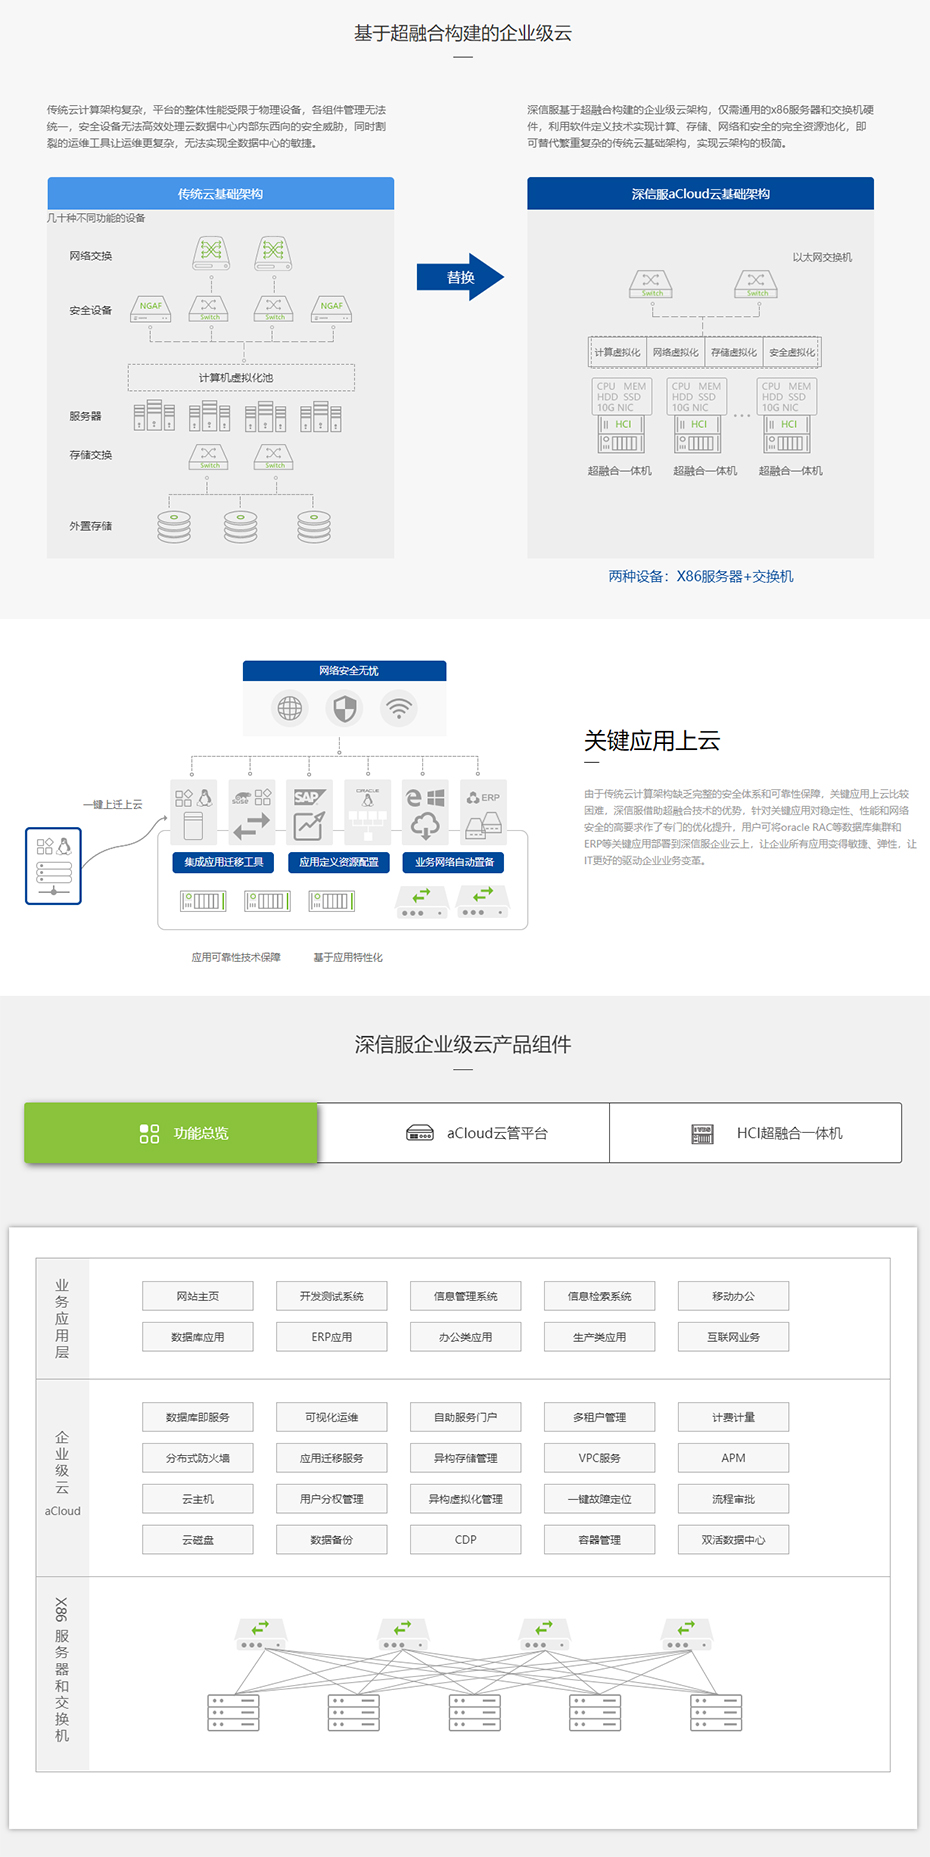Click the 安全虚拟化 cell
This screenshot has height=1857, width=930.
pyautogui.click(x=792, y=352)
